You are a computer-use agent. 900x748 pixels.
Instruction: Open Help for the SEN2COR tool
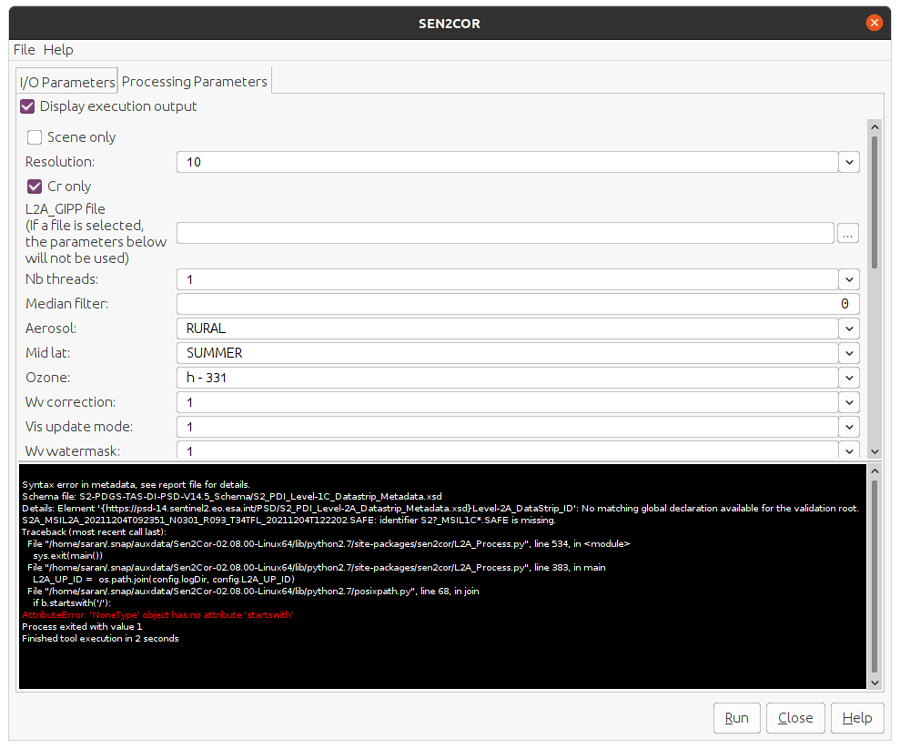click(857, 718)
